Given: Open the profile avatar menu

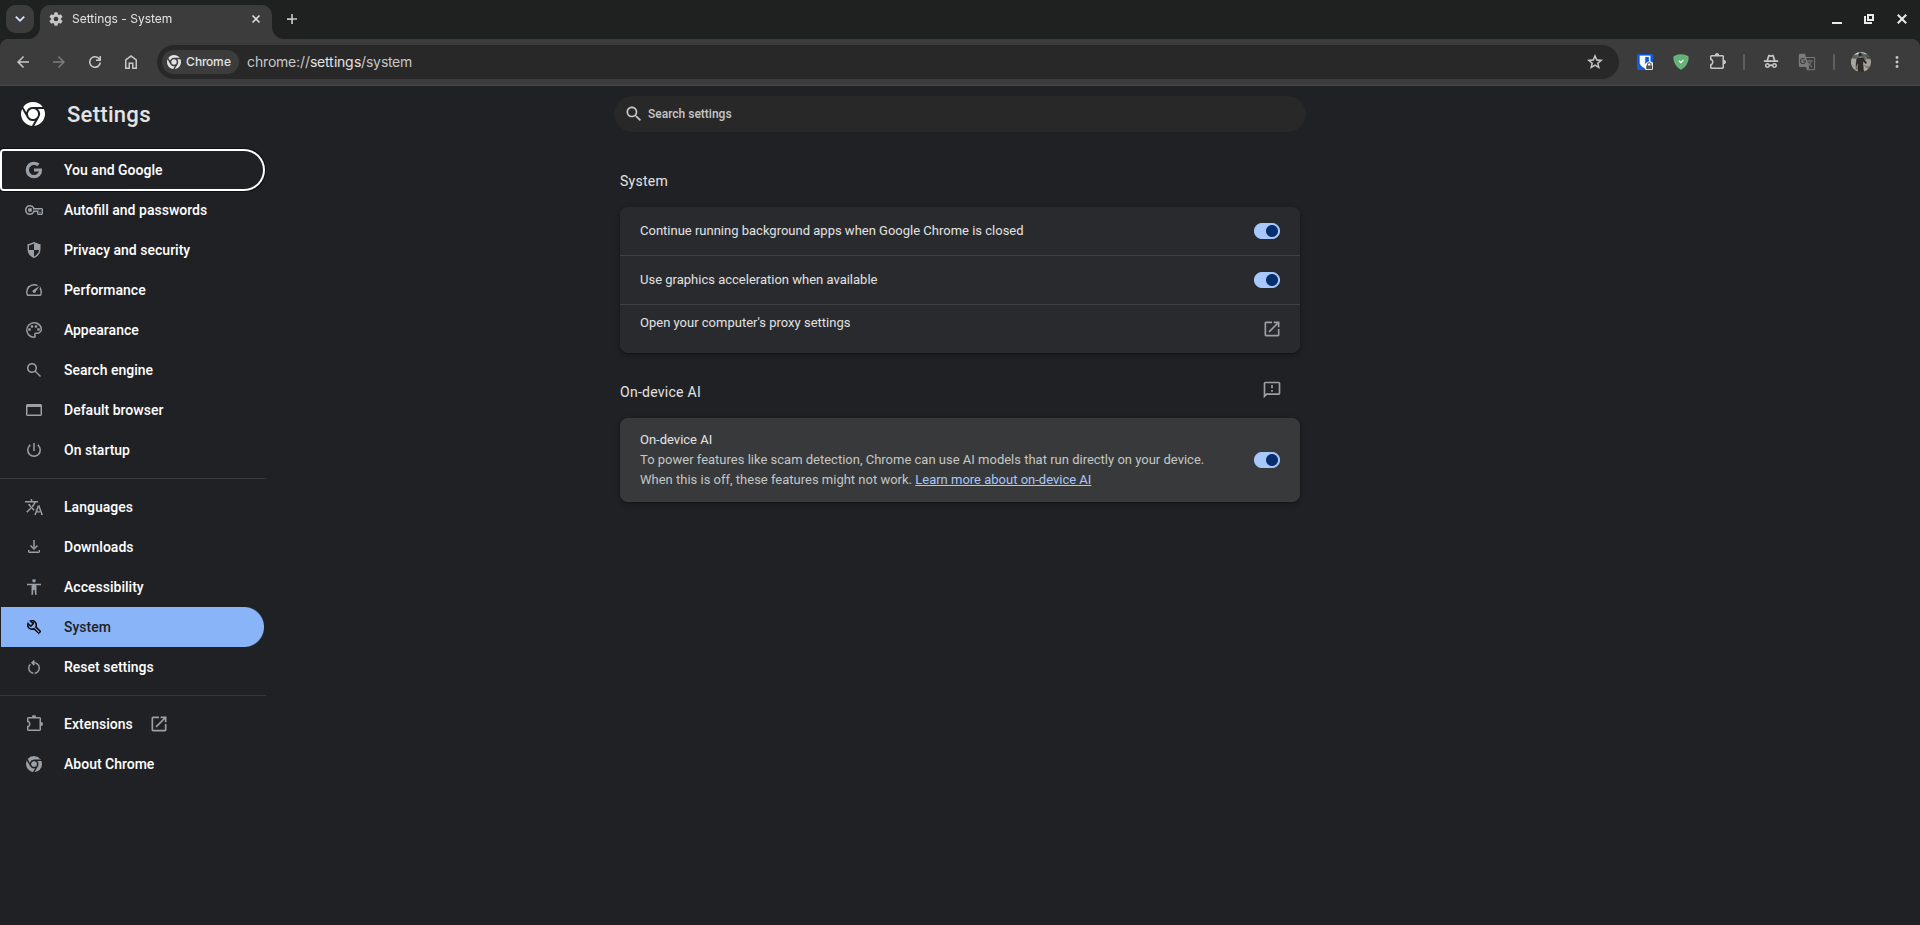Looking at the screenshot, I should (x=1860, y=62).
